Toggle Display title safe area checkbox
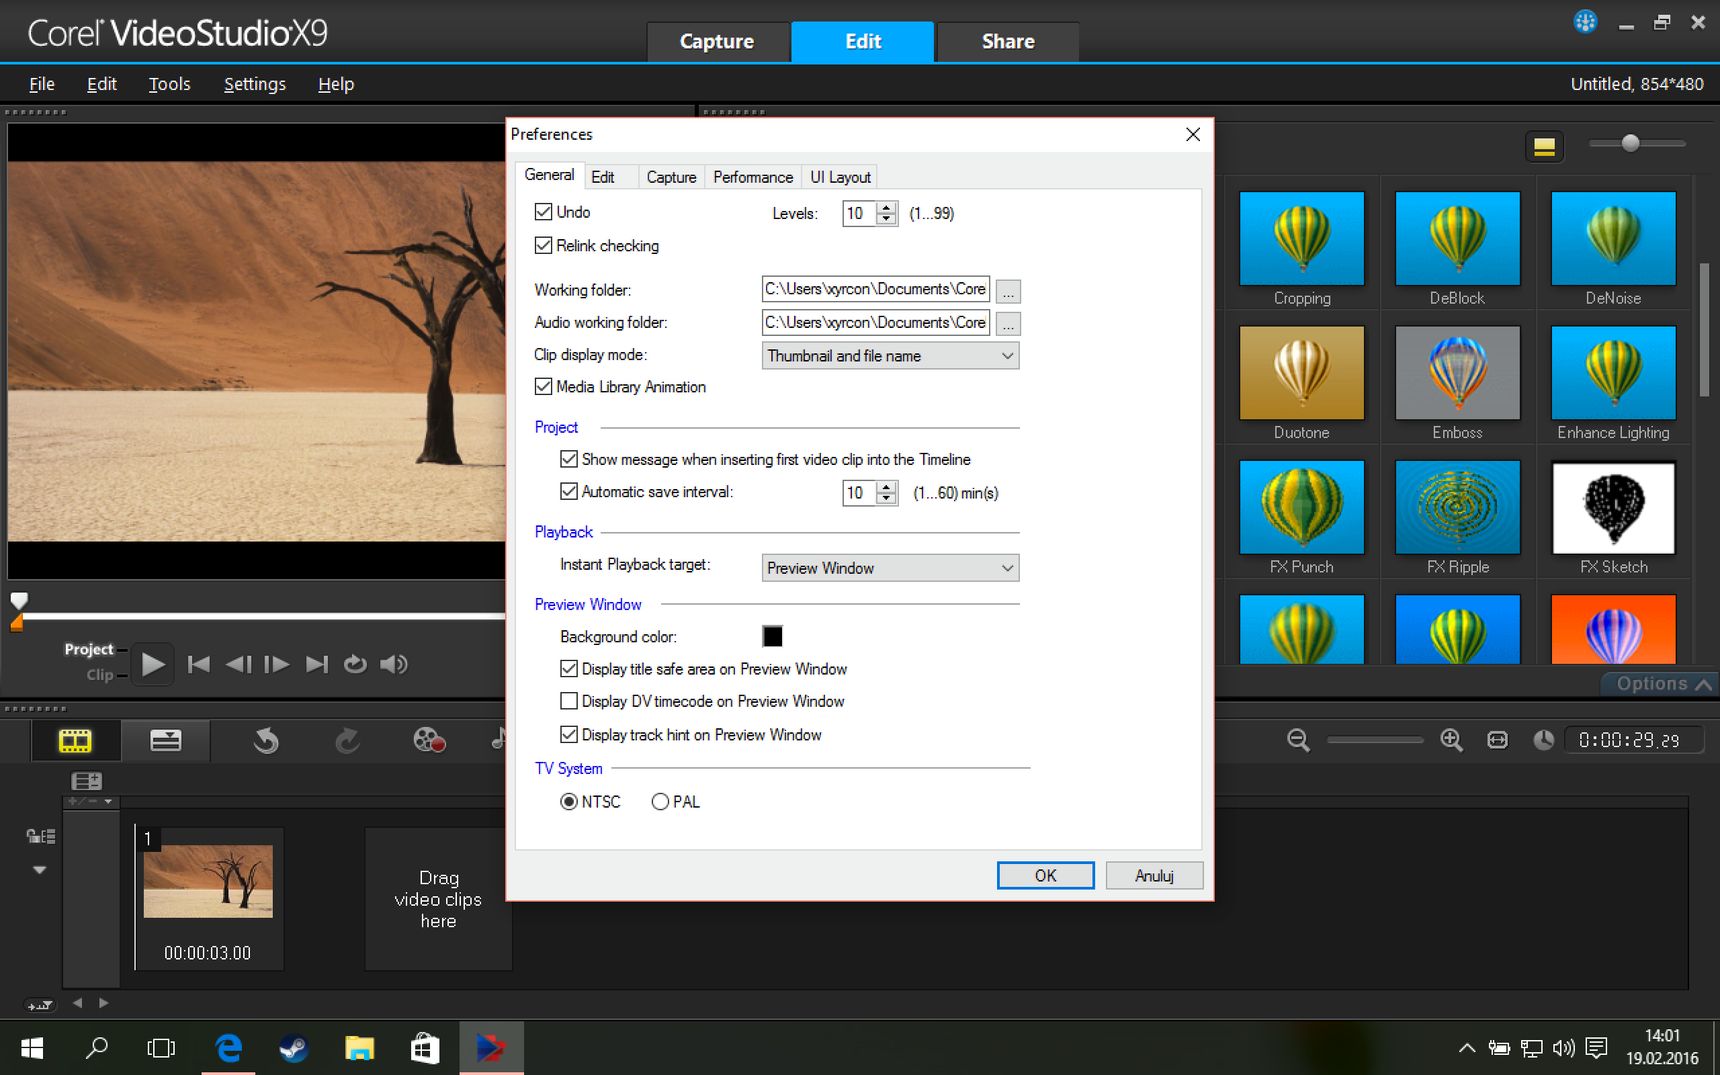 tap(569, 668)
